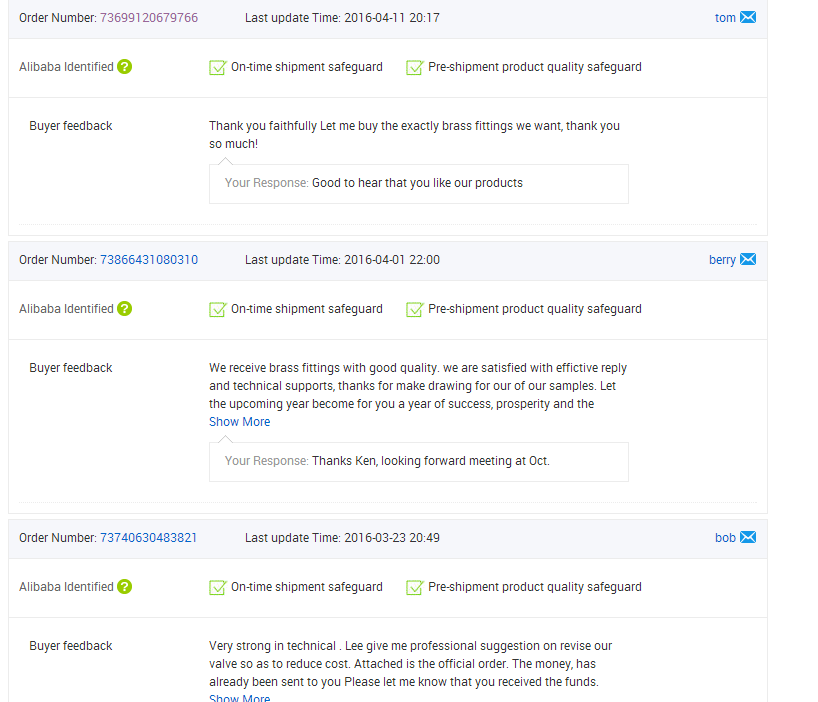The image size is (818, 702).
Task: Open order number 73740630483821
Action: point(149,538)
